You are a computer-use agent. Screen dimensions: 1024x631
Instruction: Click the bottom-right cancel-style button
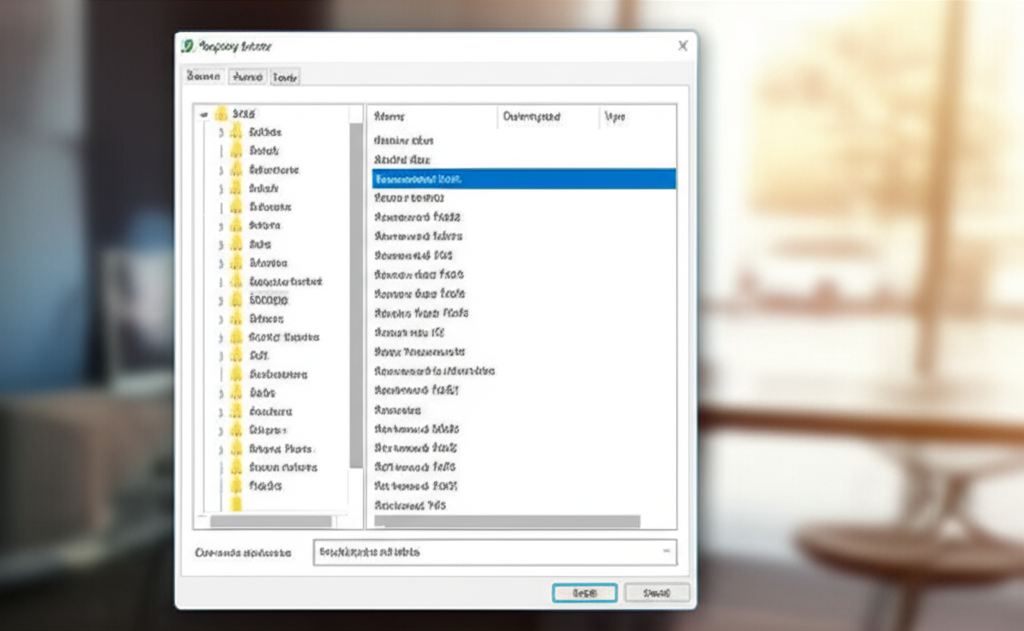657,593
